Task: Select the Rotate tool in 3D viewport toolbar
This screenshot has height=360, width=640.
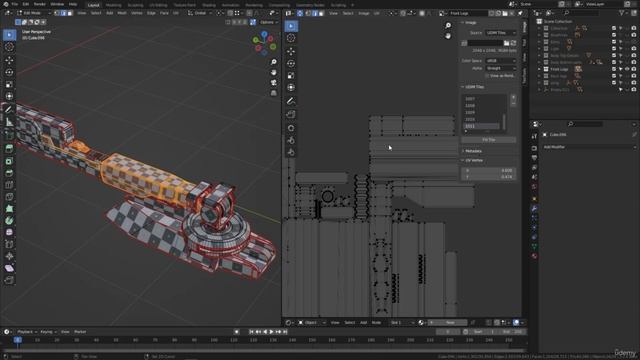Action: [x=9, y=72]
